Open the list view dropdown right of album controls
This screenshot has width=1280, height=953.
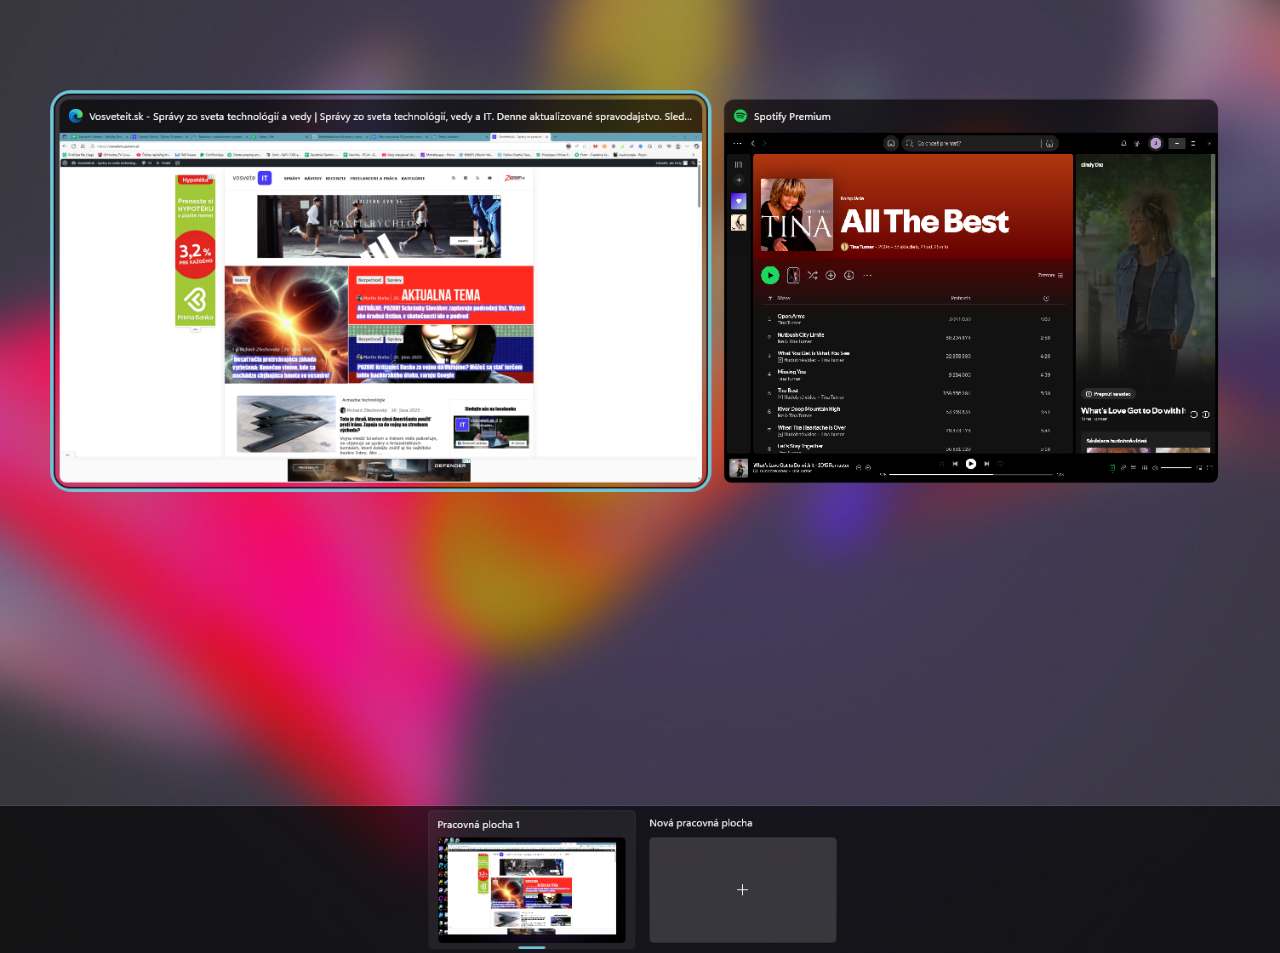pos(1050,275)
